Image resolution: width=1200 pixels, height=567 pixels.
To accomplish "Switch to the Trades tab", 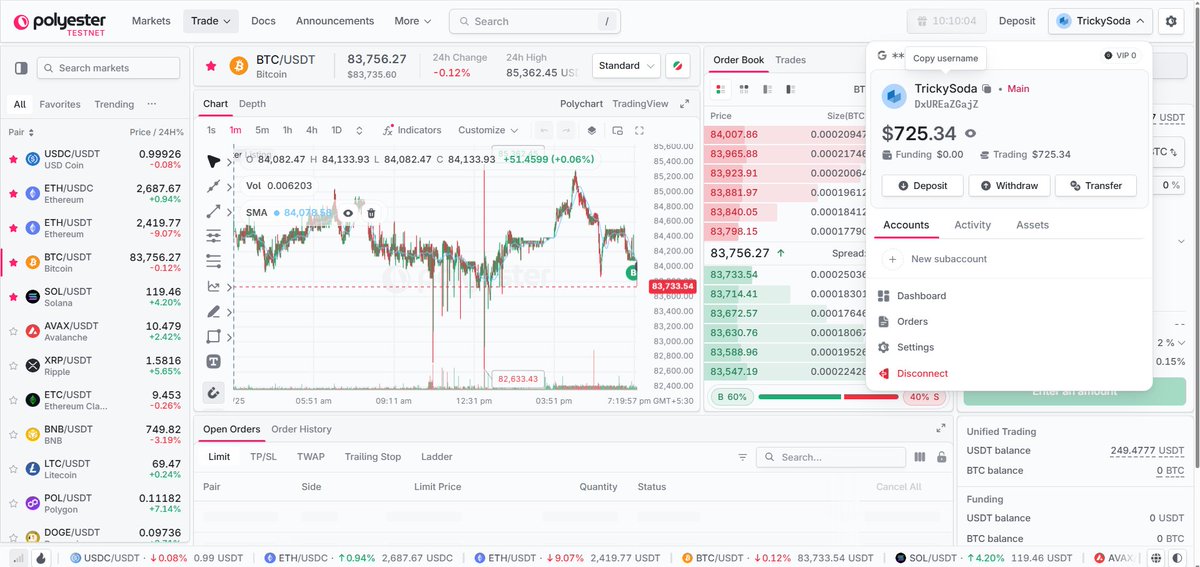I will click(x=790, y=60).
